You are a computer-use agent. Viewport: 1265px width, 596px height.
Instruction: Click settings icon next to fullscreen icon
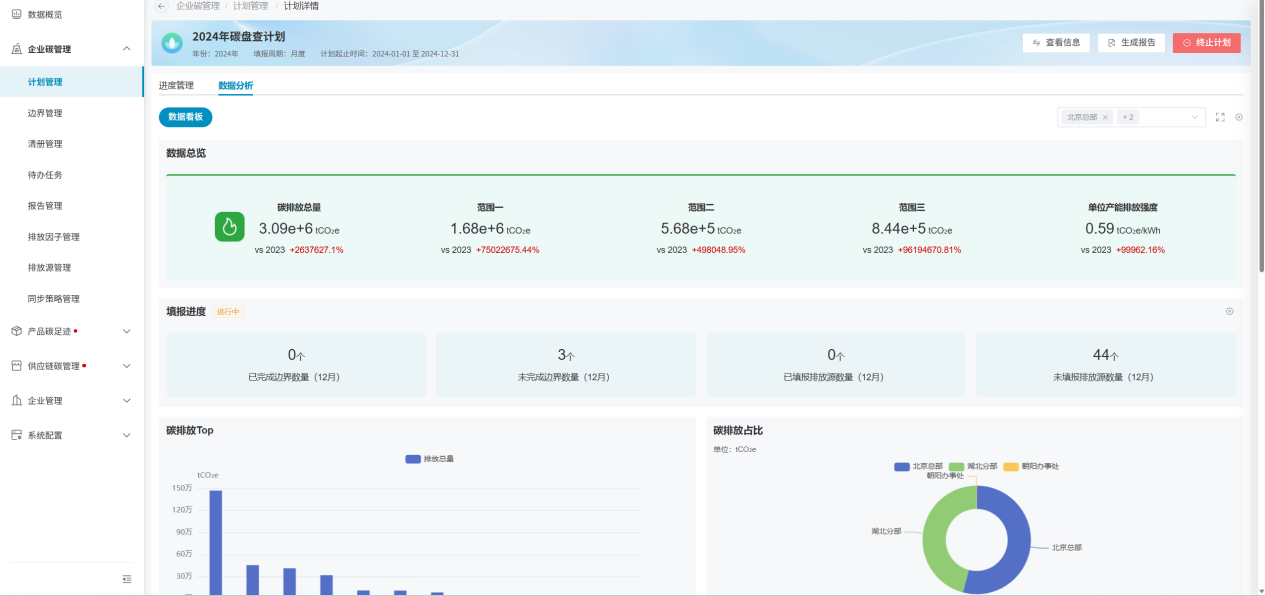point(1239,117)
